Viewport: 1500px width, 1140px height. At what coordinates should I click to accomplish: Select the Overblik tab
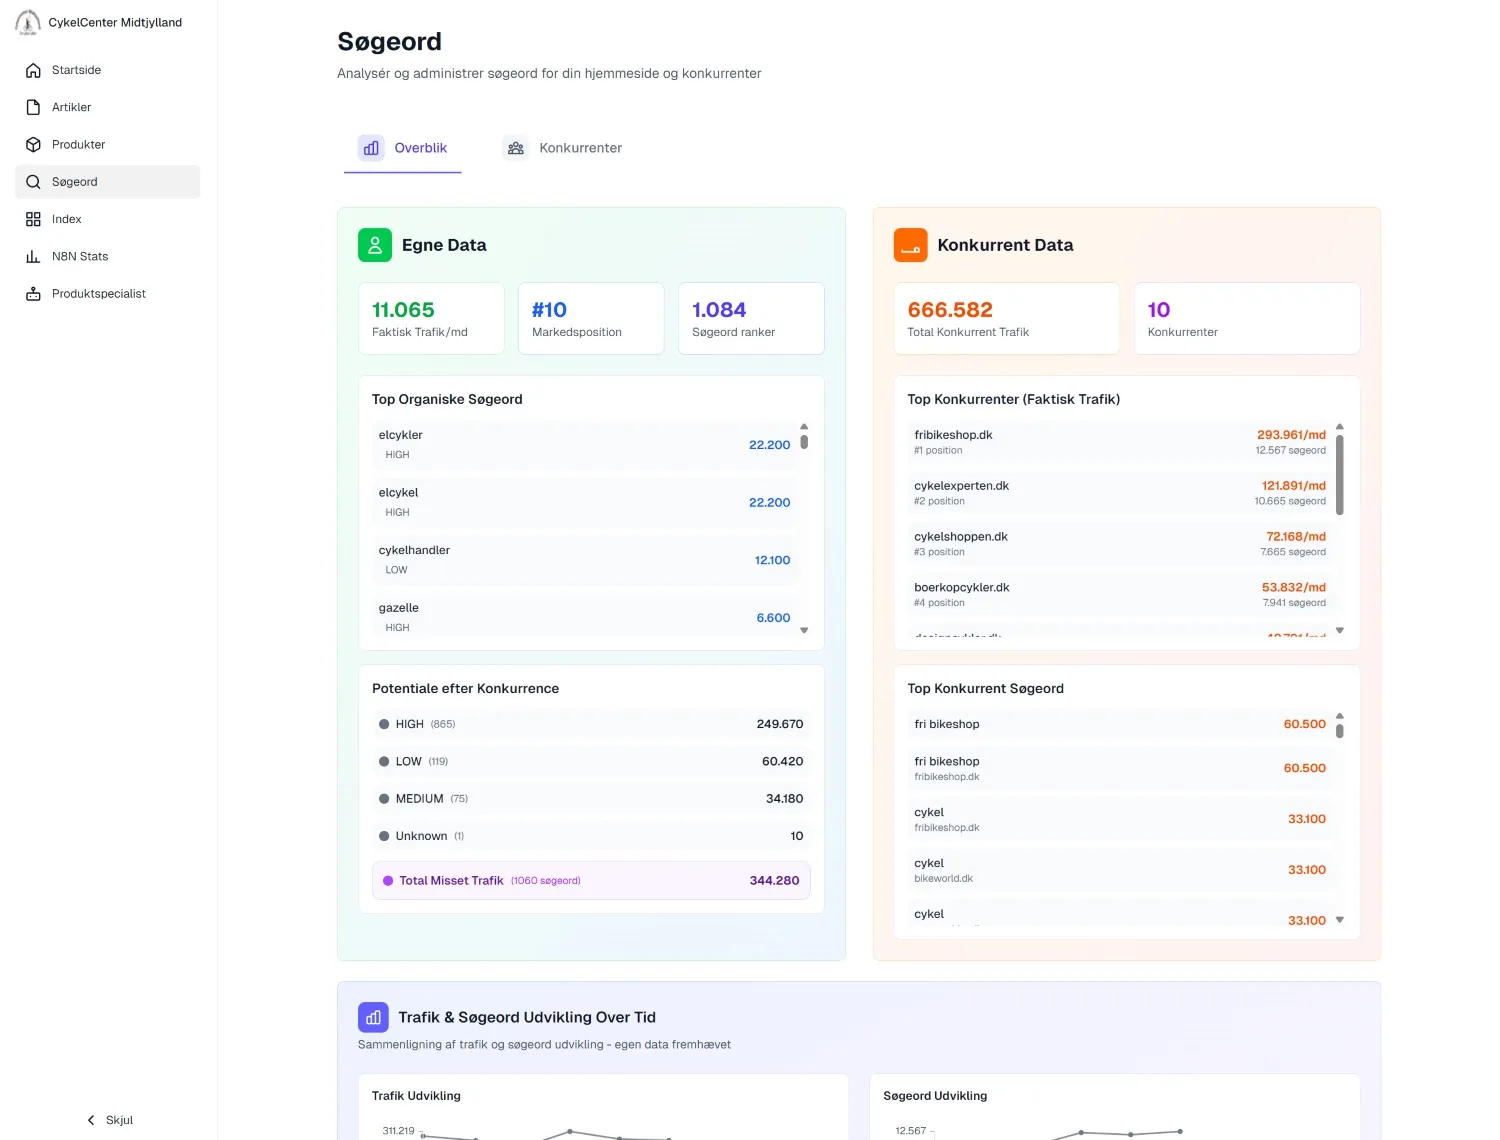click(403, 148)
